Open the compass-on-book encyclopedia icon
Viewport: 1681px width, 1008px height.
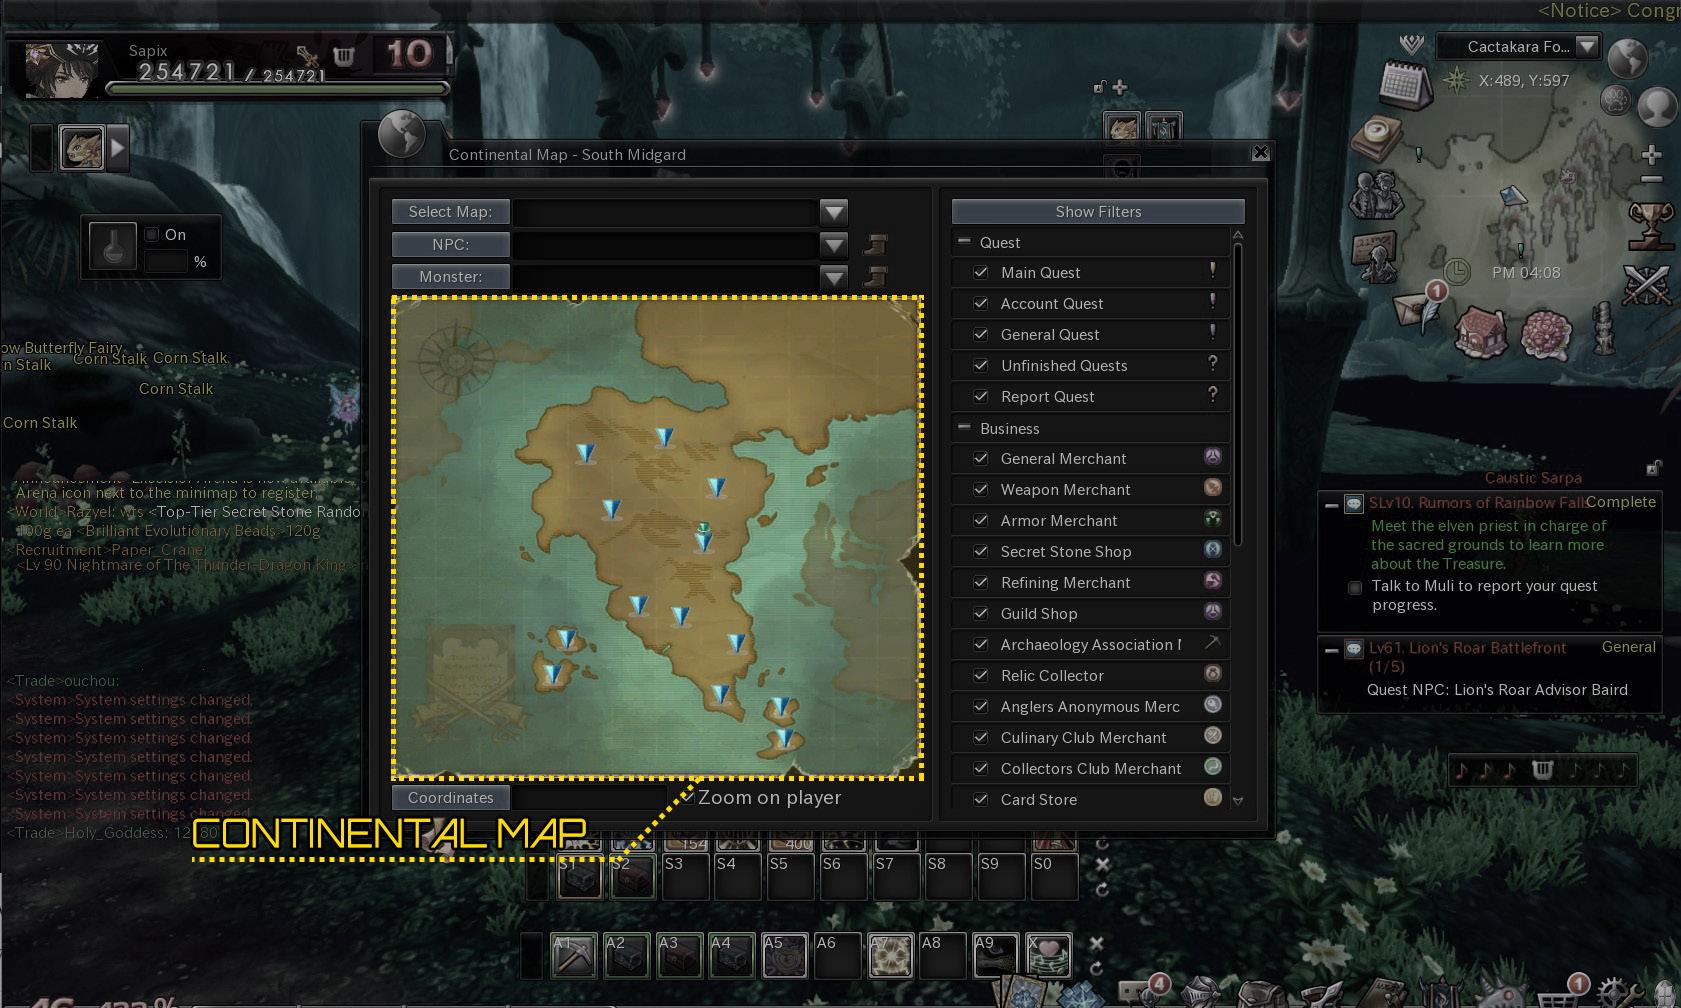[1376, 138]
